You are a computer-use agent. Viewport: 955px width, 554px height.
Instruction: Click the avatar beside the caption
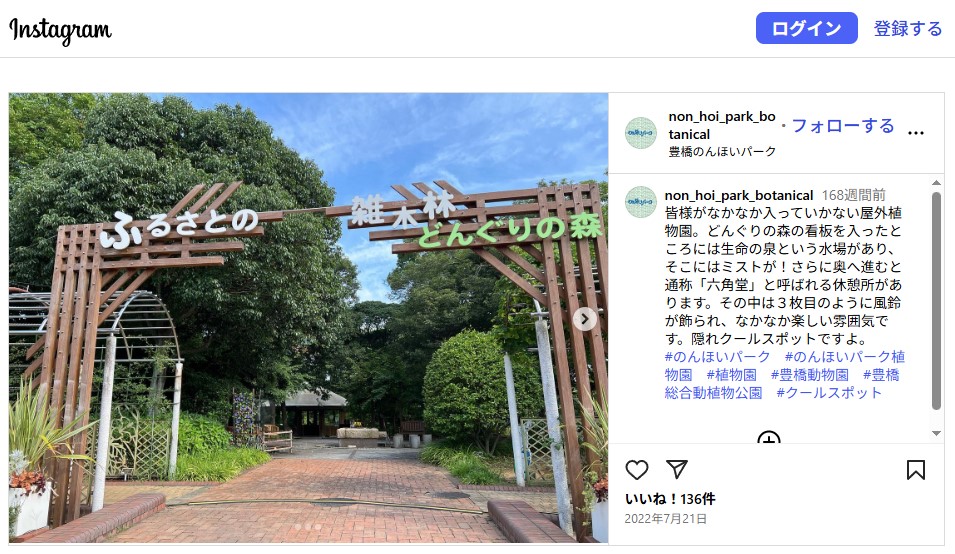(641, 202)
